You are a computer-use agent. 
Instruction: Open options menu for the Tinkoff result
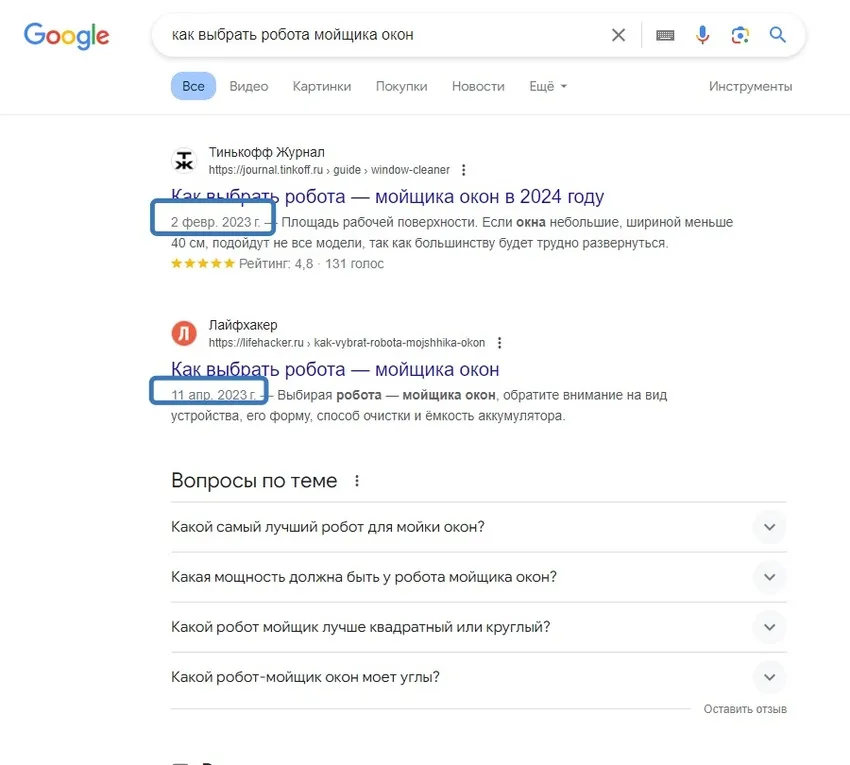click(463, 170)
